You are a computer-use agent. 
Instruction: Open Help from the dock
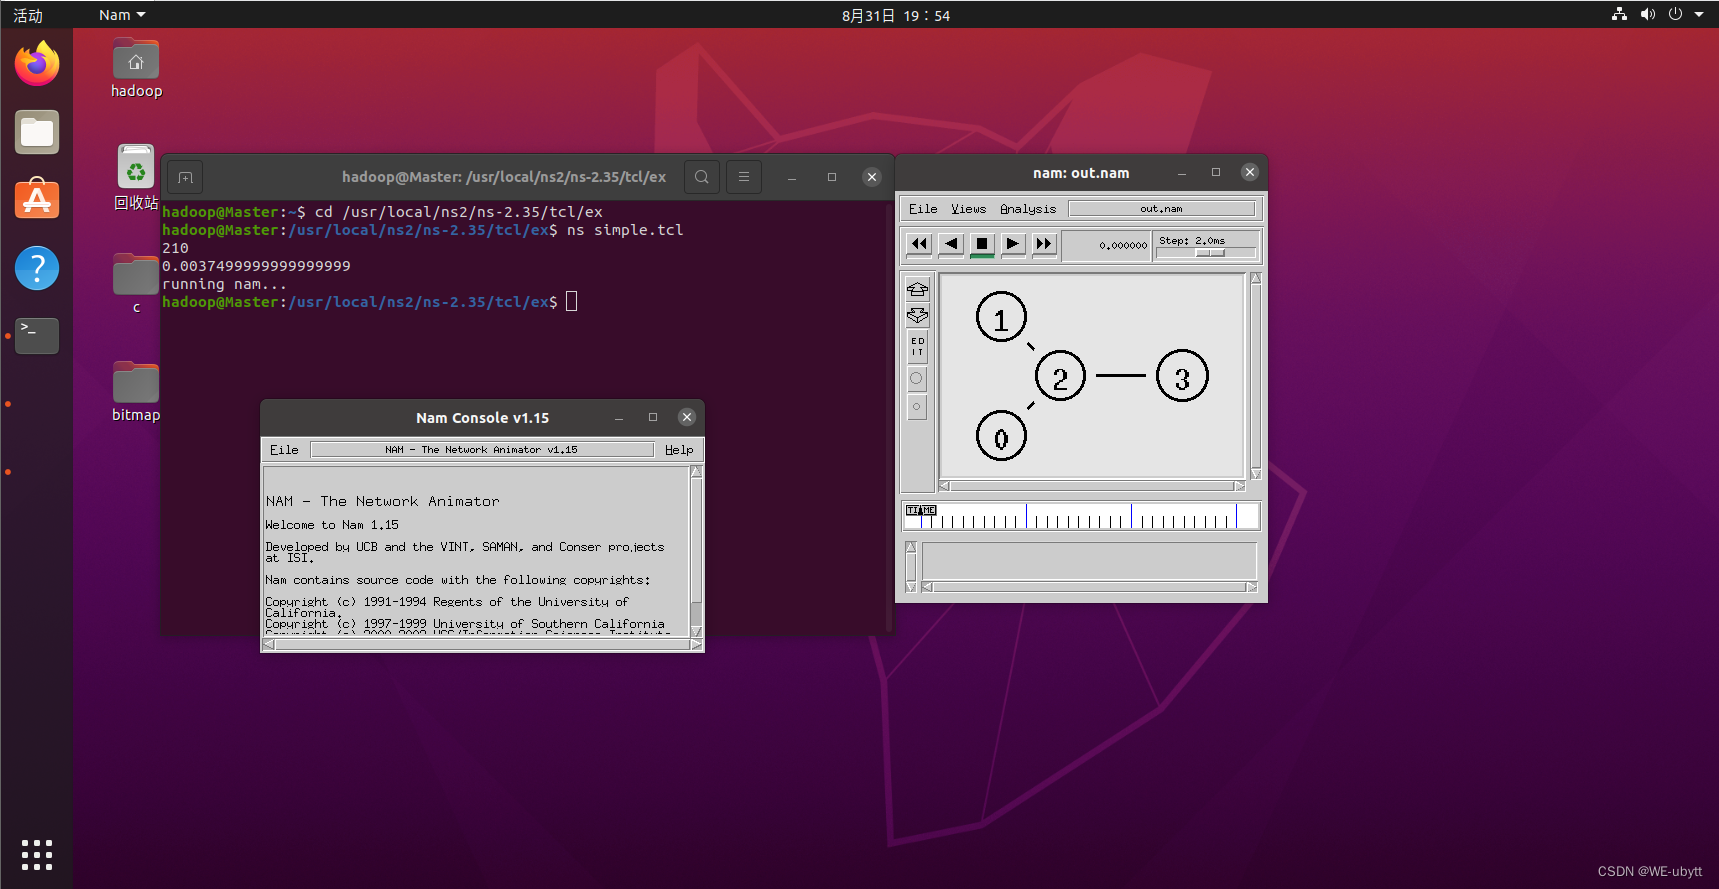click(x=37, y=268)
